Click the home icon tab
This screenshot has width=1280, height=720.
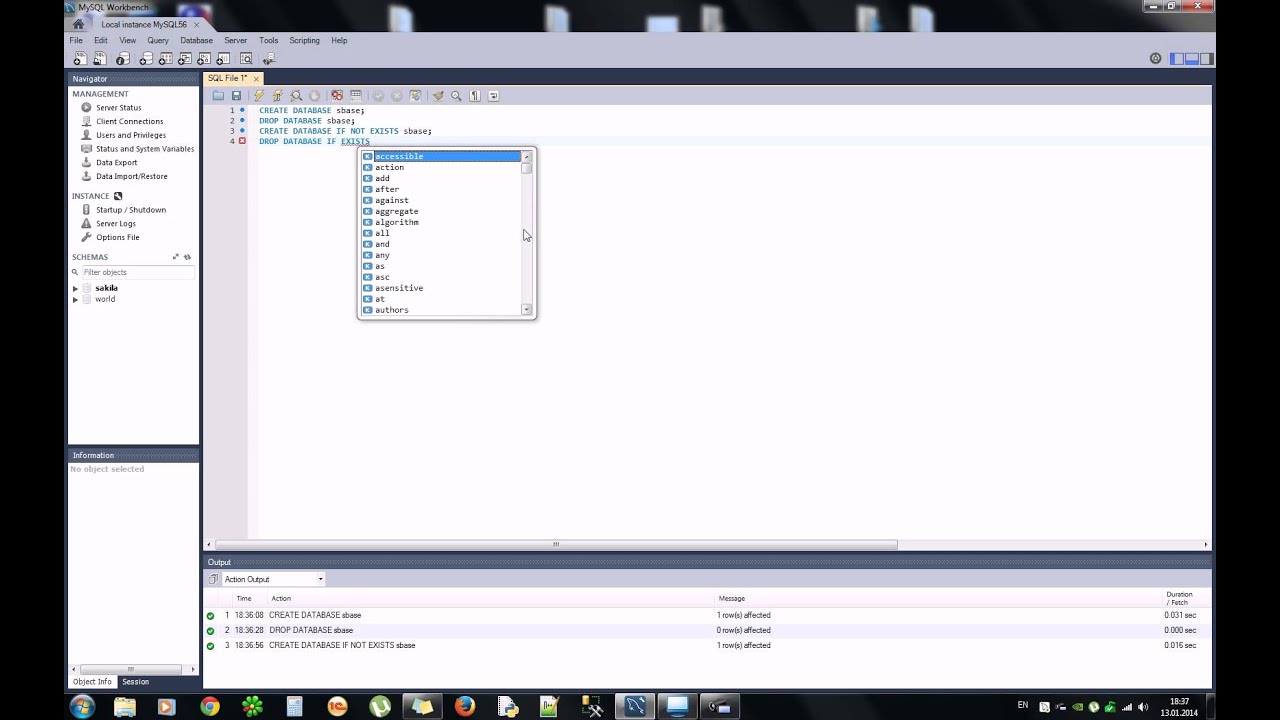pos(78,24)
